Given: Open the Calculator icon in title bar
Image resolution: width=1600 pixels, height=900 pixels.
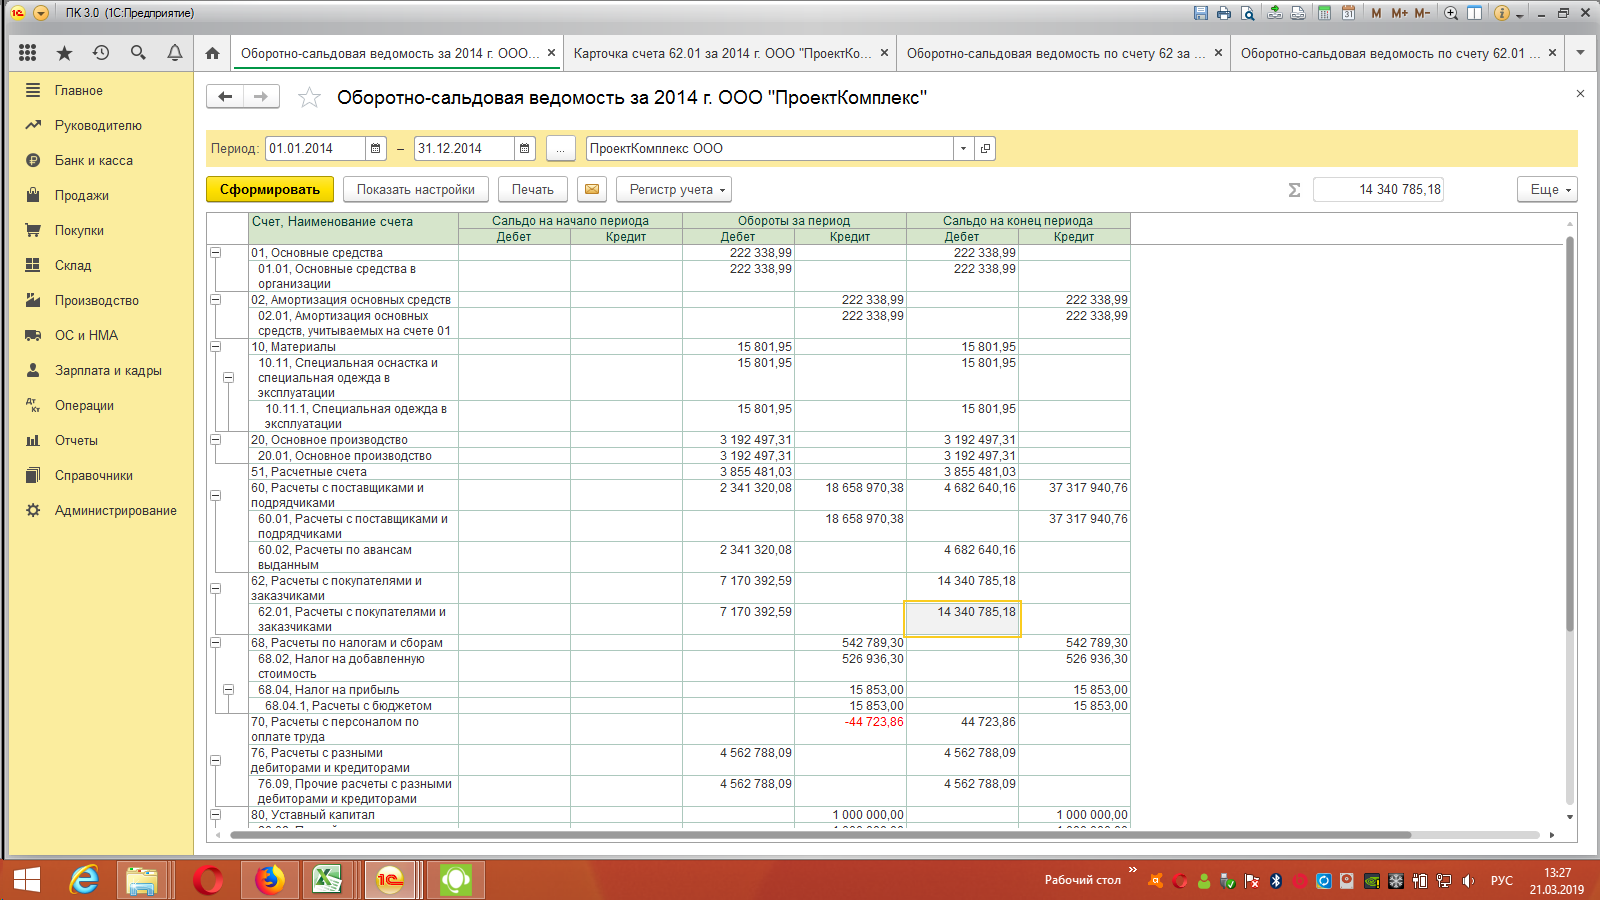Looking at the screenshot, I should click(1324, 13).
